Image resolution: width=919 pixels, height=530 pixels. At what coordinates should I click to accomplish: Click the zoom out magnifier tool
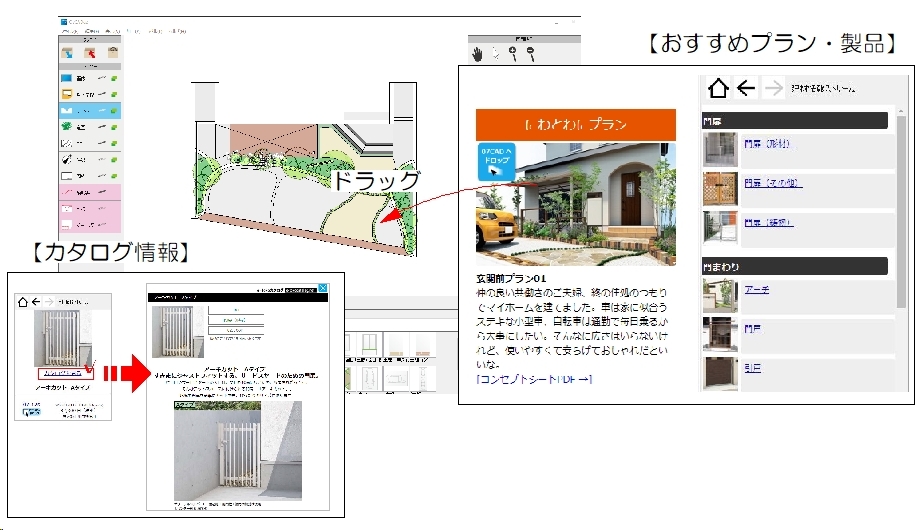tap(530, 54)
